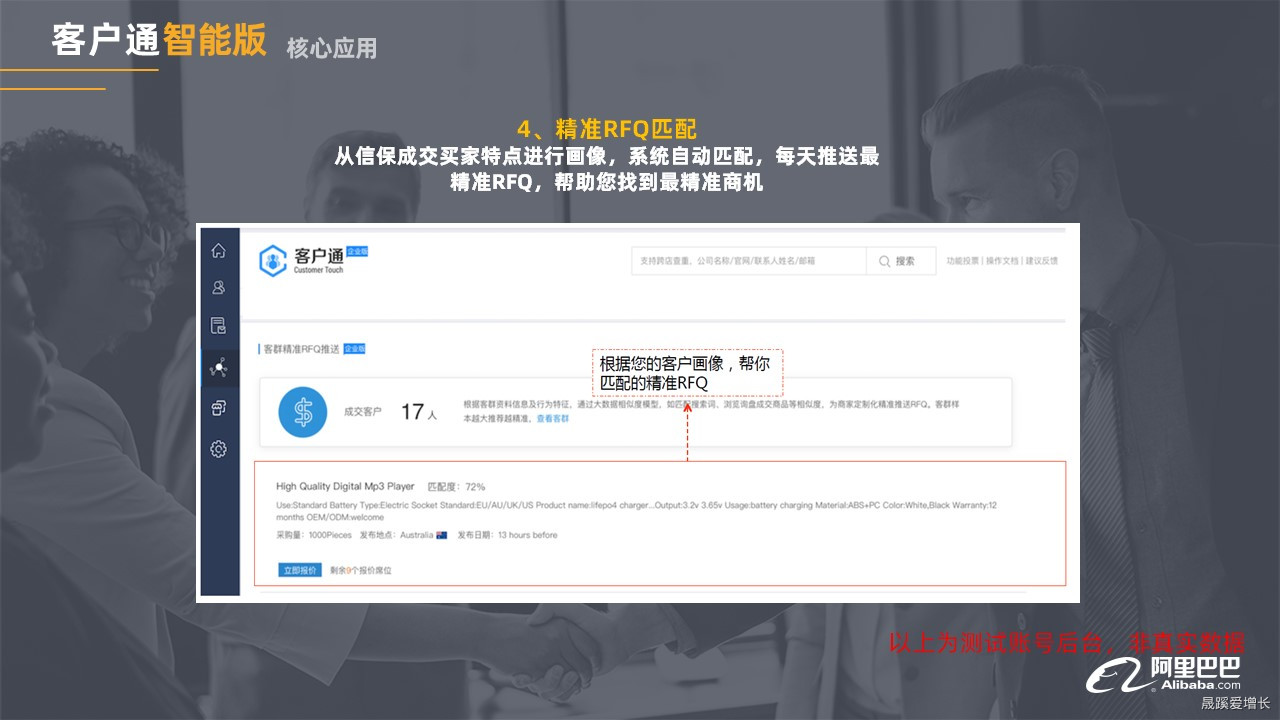
Task: Open the document list icon in the sidebar
Action: click(218, 325)
